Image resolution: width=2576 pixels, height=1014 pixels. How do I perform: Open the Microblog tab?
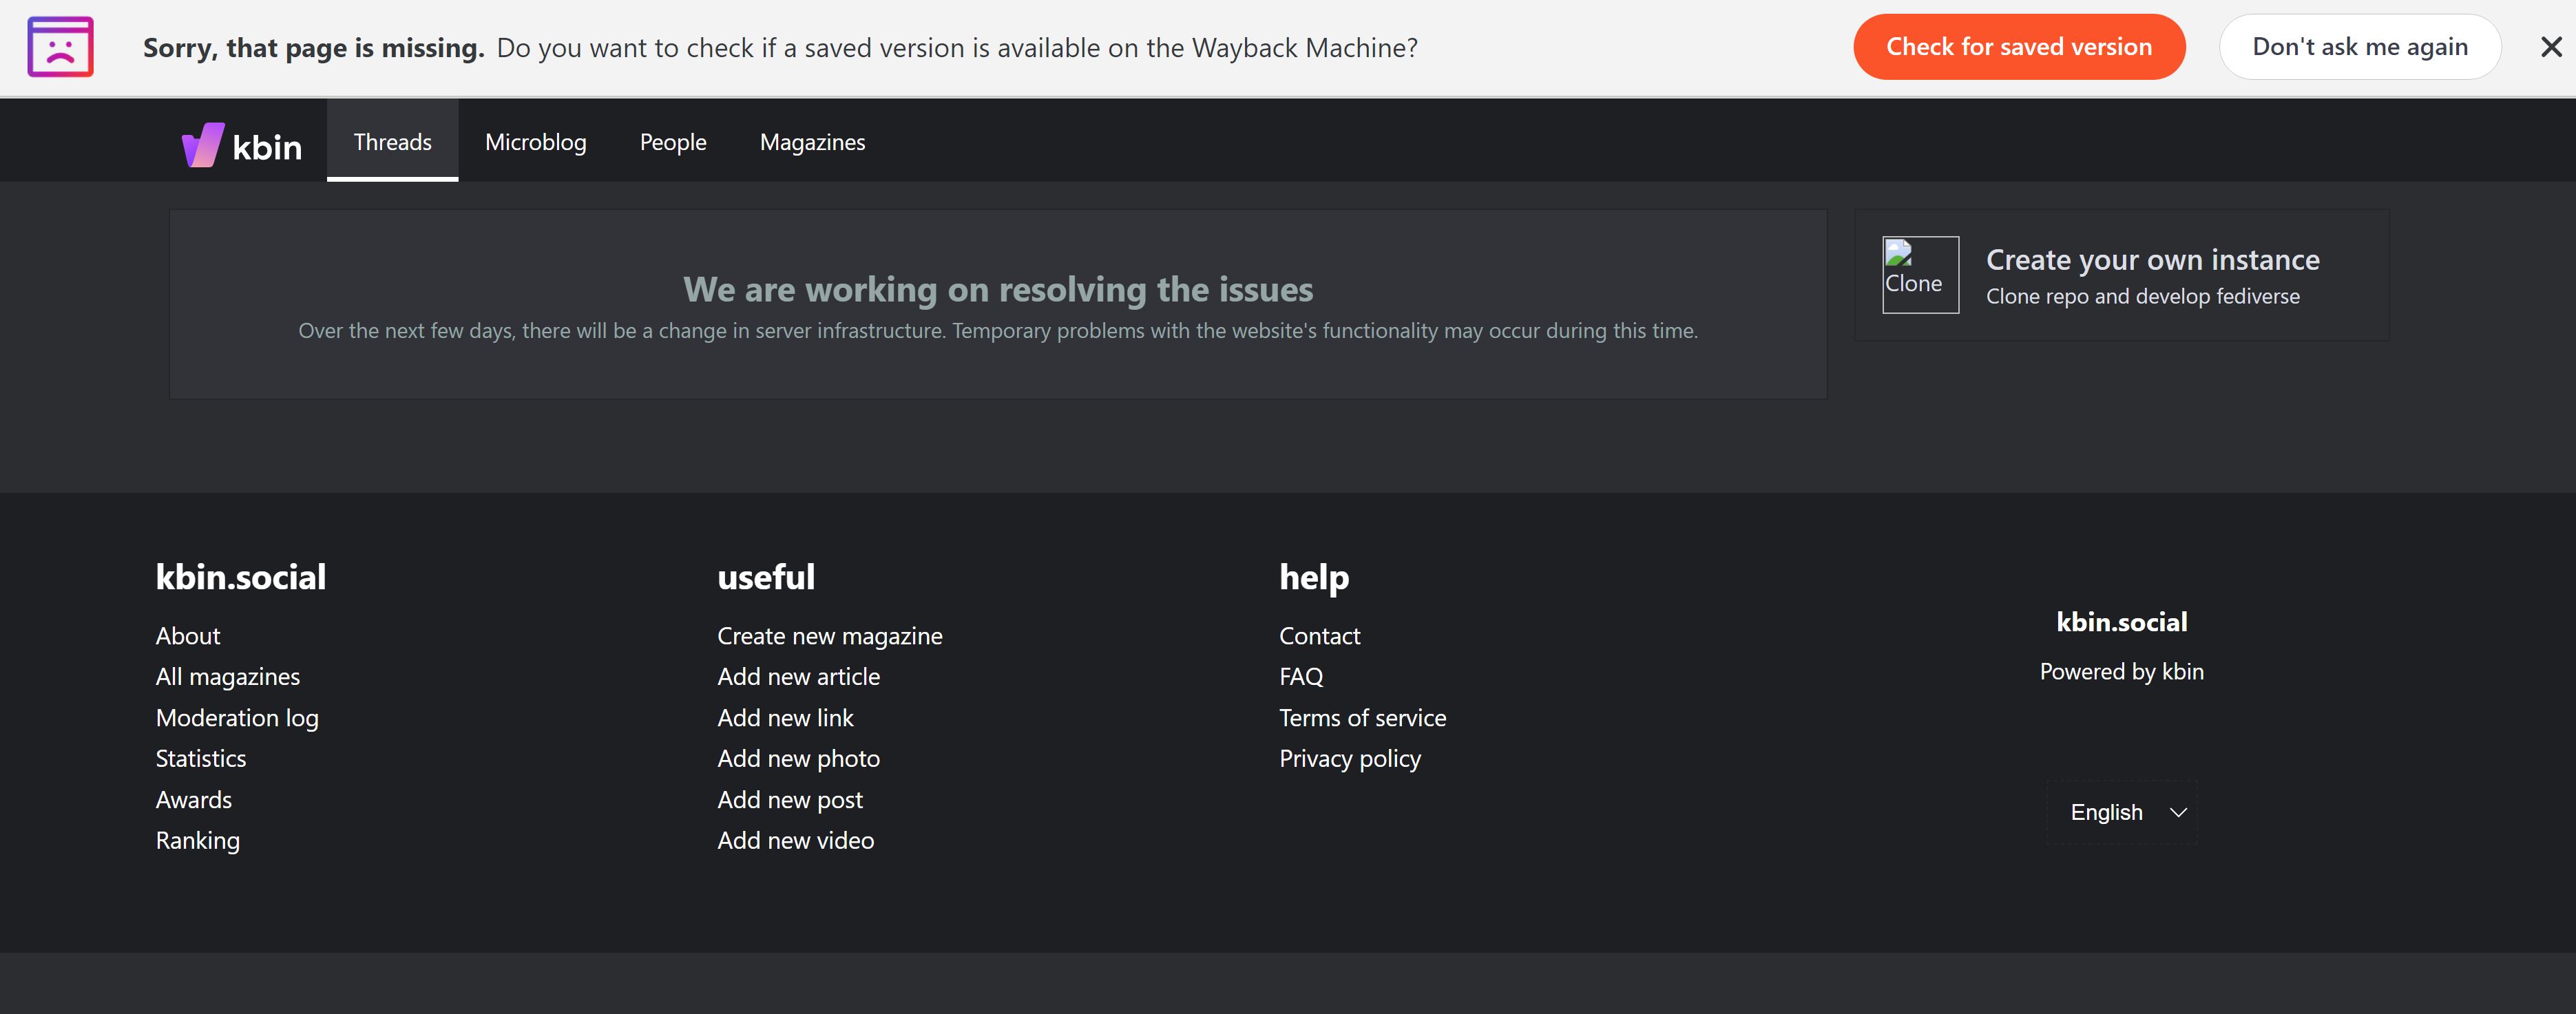pos(535,142)
